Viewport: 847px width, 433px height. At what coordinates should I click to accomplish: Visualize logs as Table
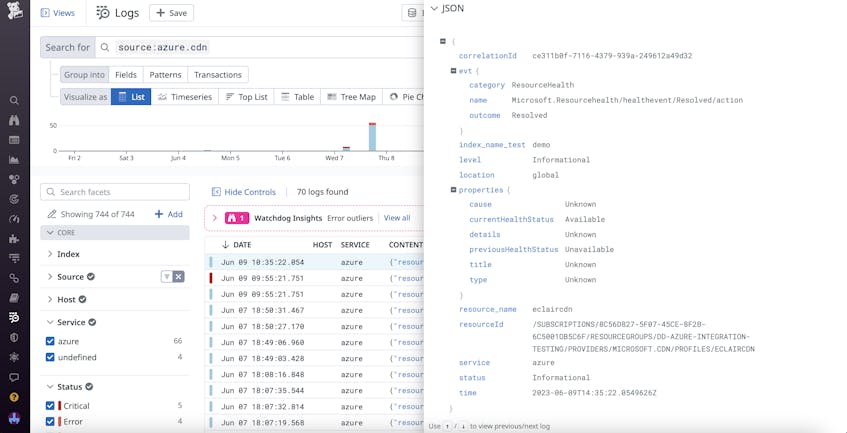click(298, 97)
